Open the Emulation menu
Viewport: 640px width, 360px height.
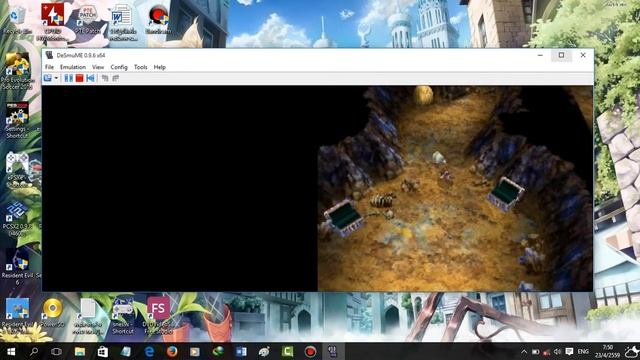tap(73, 67)
